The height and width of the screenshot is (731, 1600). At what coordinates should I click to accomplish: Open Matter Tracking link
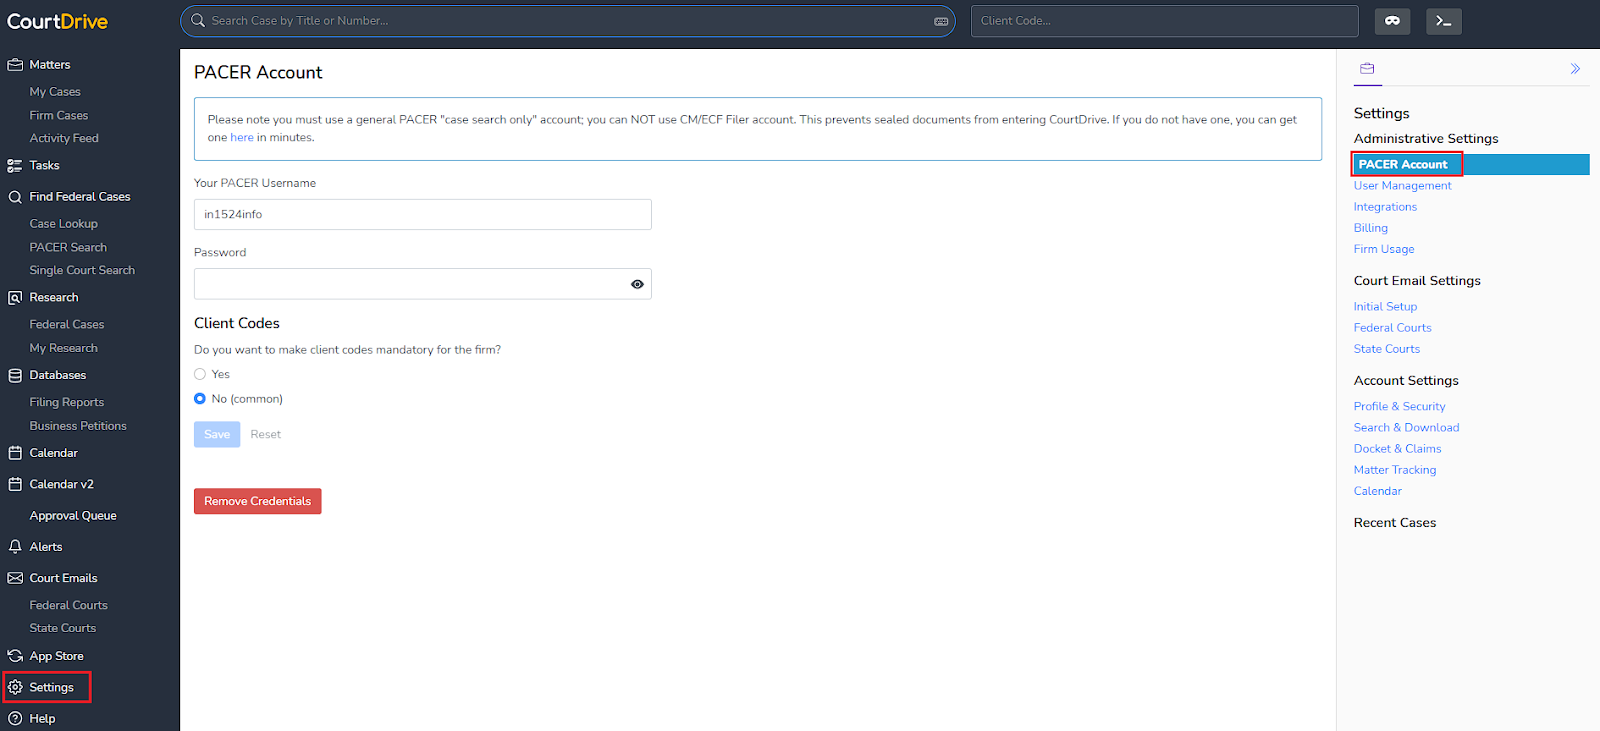(1395, 470)
